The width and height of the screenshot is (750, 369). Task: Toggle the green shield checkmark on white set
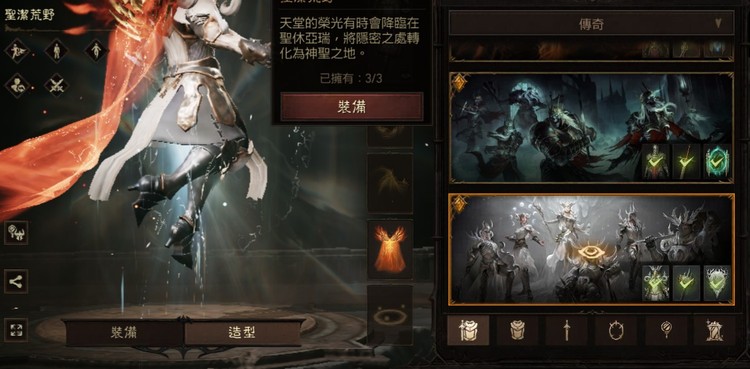coord(717,283)
